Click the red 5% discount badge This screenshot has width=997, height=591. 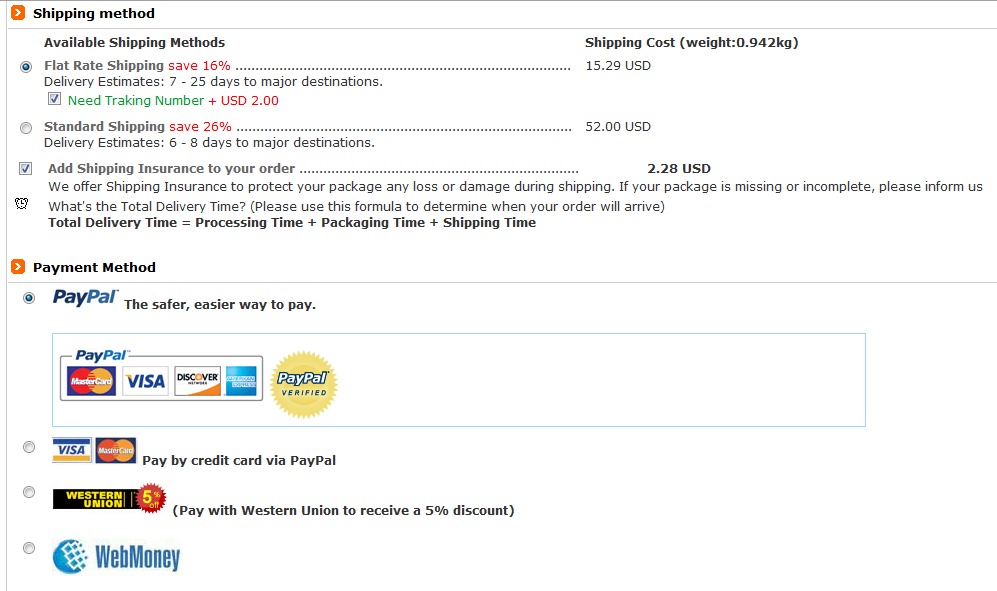148,497
